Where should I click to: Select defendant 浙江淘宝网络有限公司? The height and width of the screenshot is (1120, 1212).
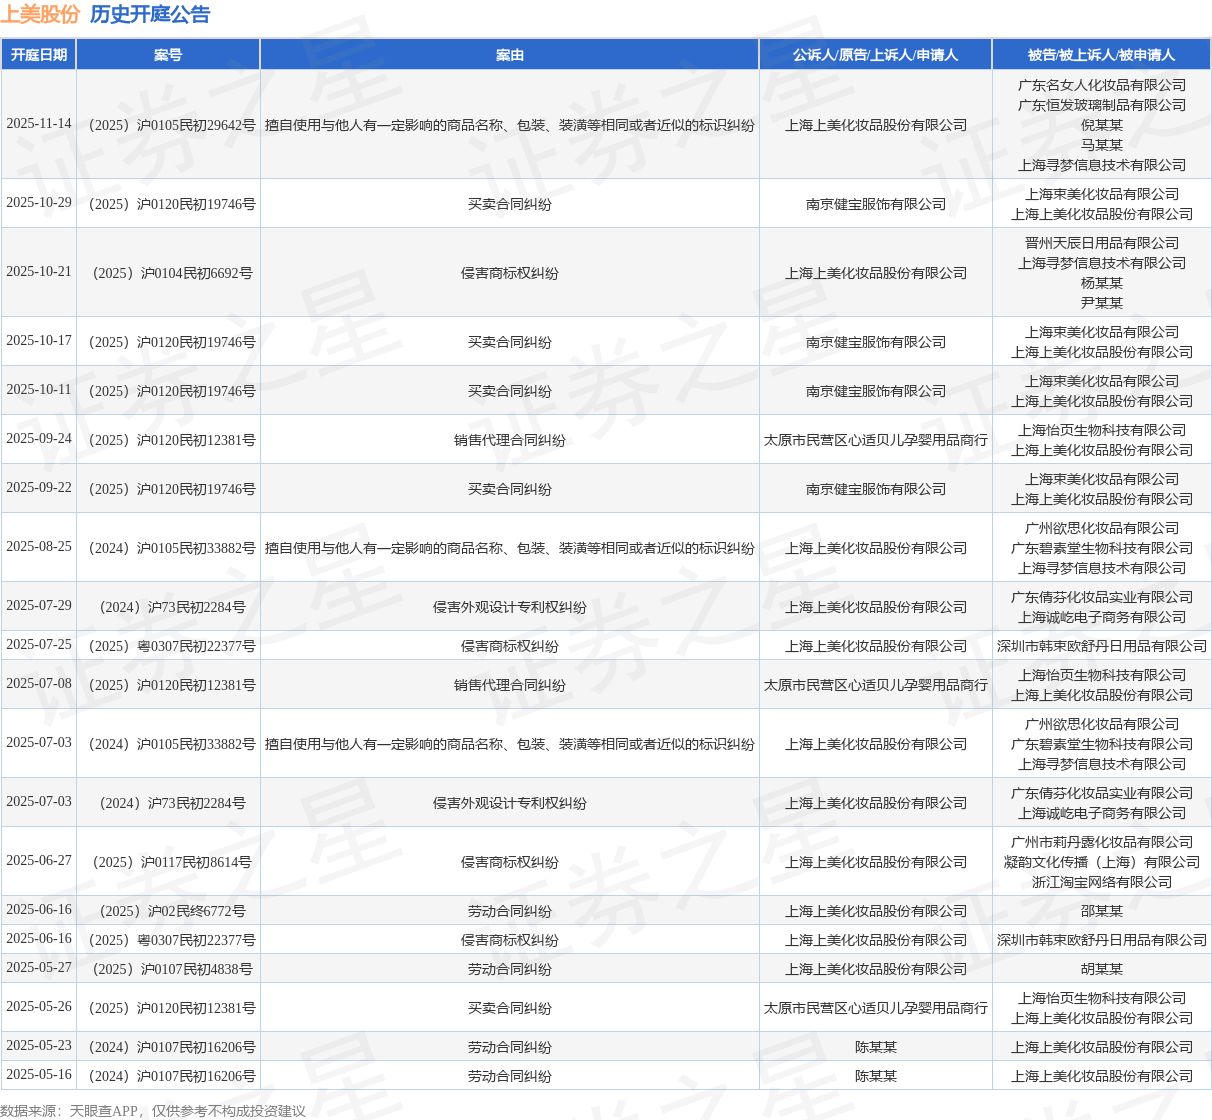(x=1102, y=882)
